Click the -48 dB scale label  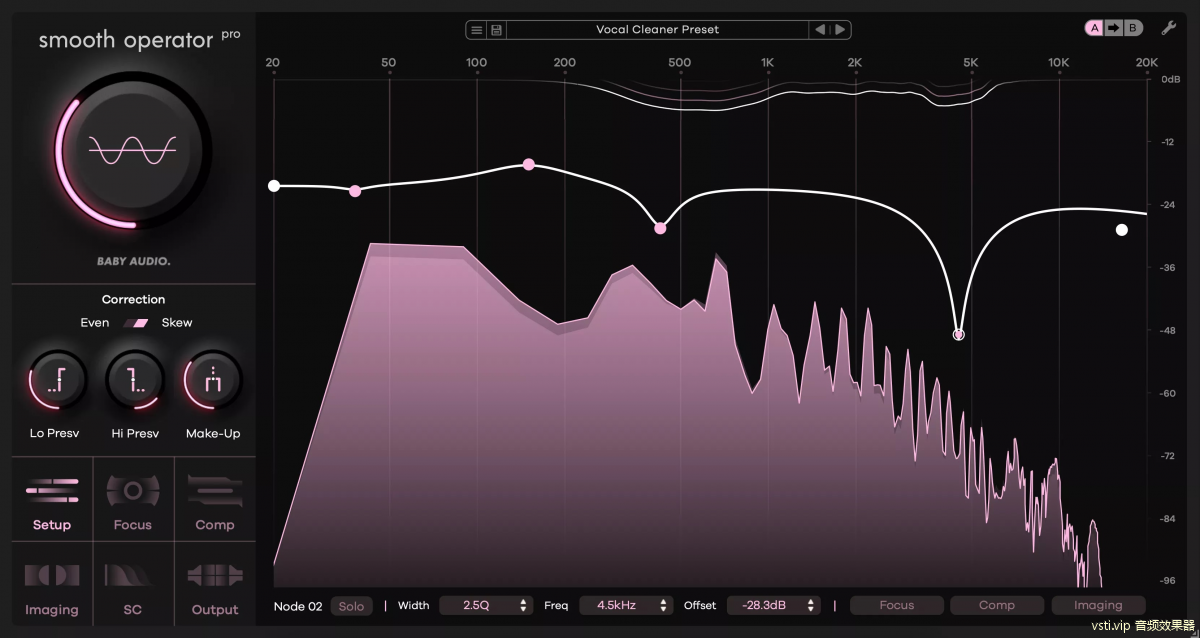coord(1168,330)
